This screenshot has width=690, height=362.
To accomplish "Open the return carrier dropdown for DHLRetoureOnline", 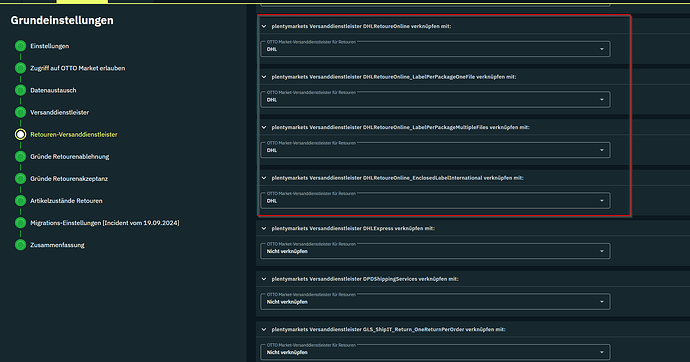I will point(435,49).
